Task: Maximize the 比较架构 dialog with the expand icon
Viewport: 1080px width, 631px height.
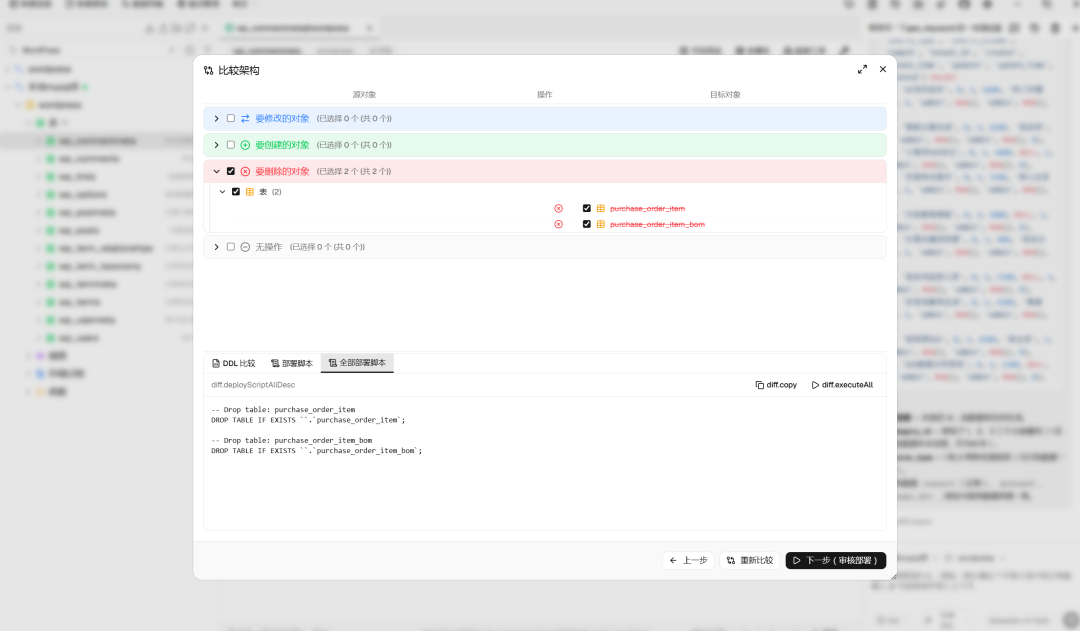Action: (x=862, y=70)
